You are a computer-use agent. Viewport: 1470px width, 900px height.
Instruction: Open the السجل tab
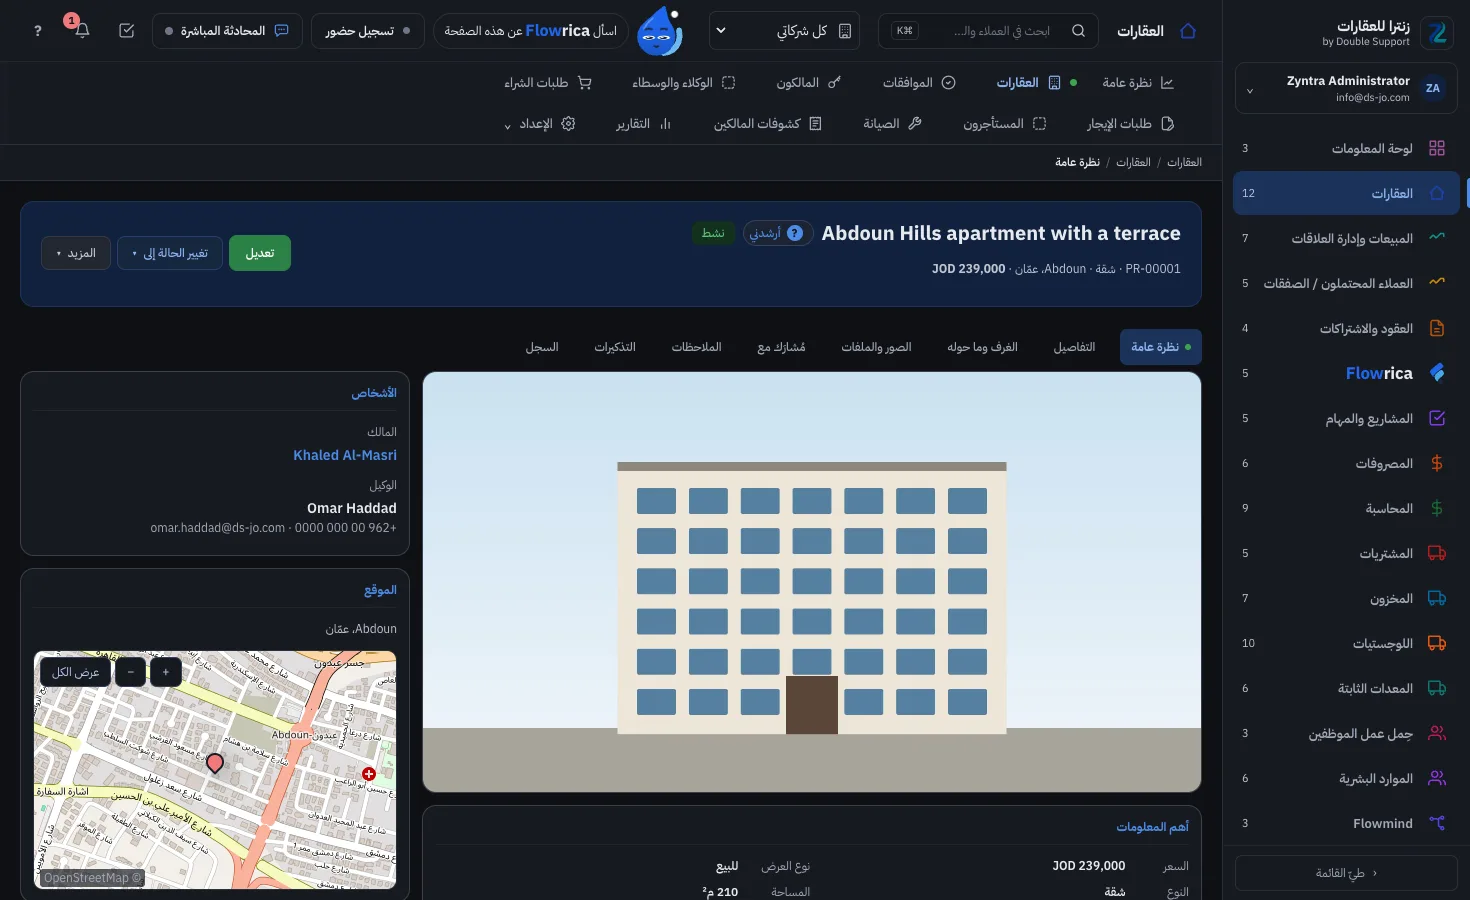[542, 347]
